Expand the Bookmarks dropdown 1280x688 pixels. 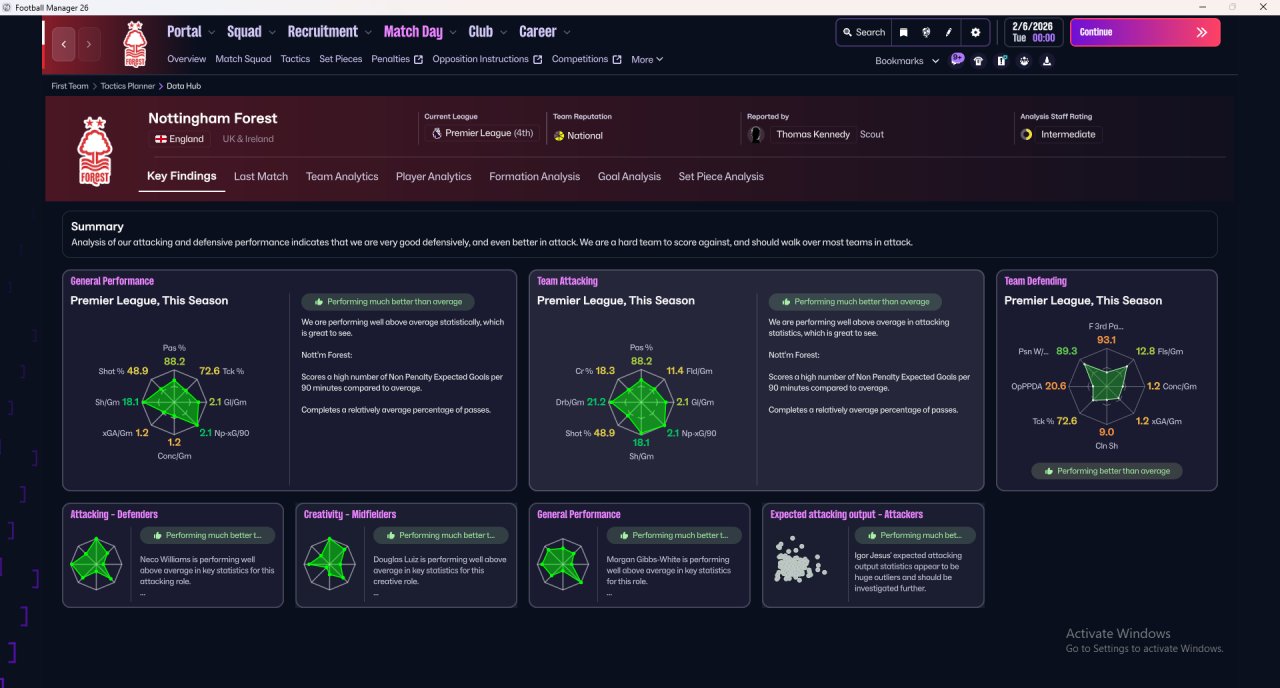click(x=907, y=61)
